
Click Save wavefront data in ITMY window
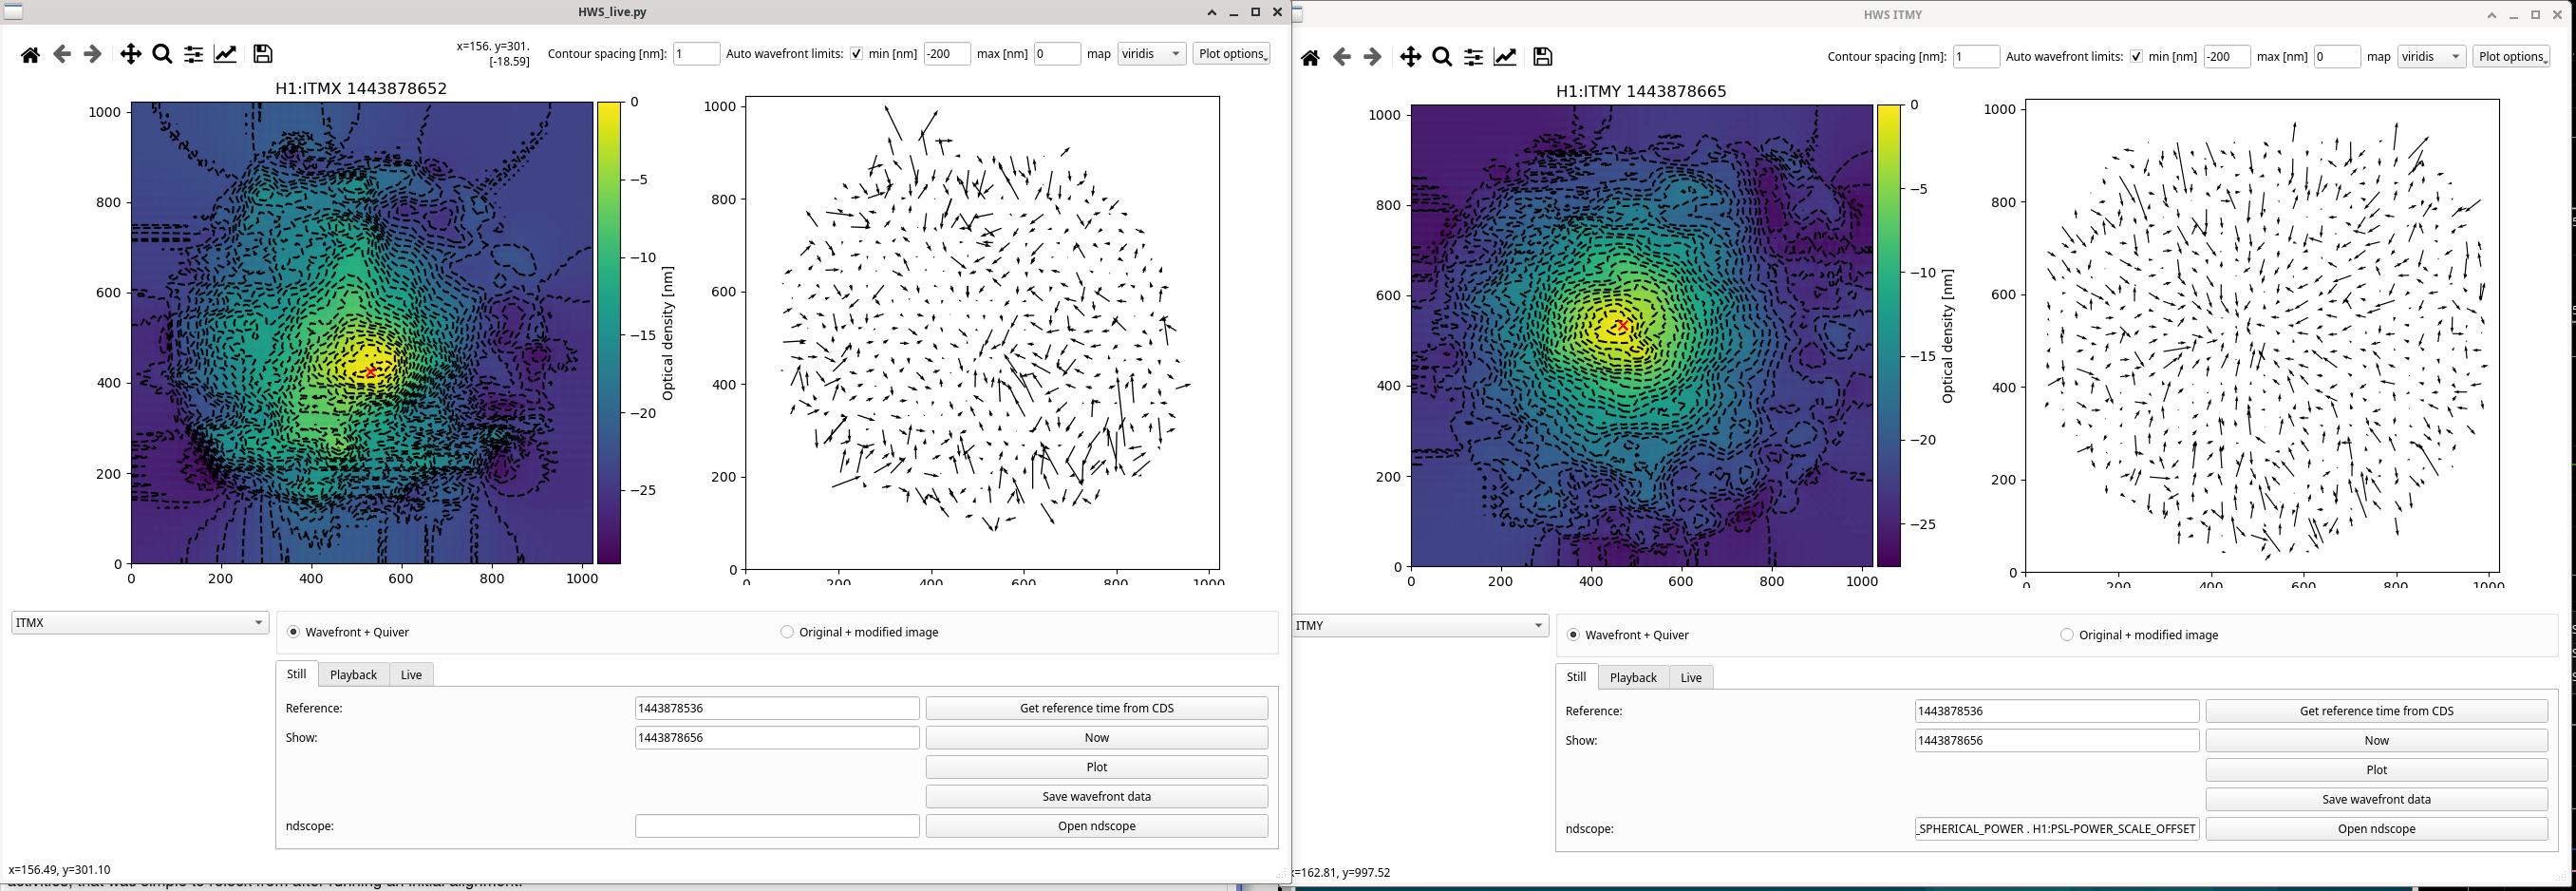pyautogui.click(x=2376, y=800)
